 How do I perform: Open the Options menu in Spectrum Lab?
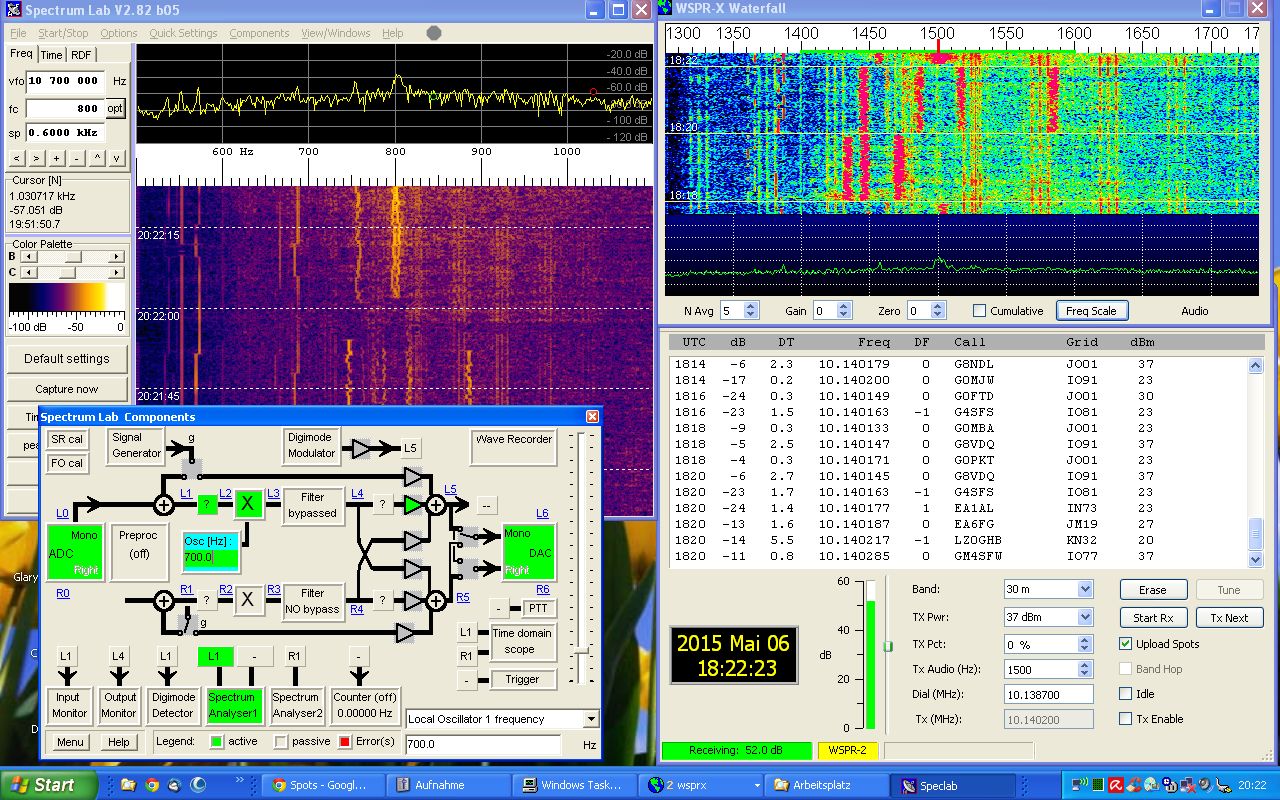[x=118, y=32]
